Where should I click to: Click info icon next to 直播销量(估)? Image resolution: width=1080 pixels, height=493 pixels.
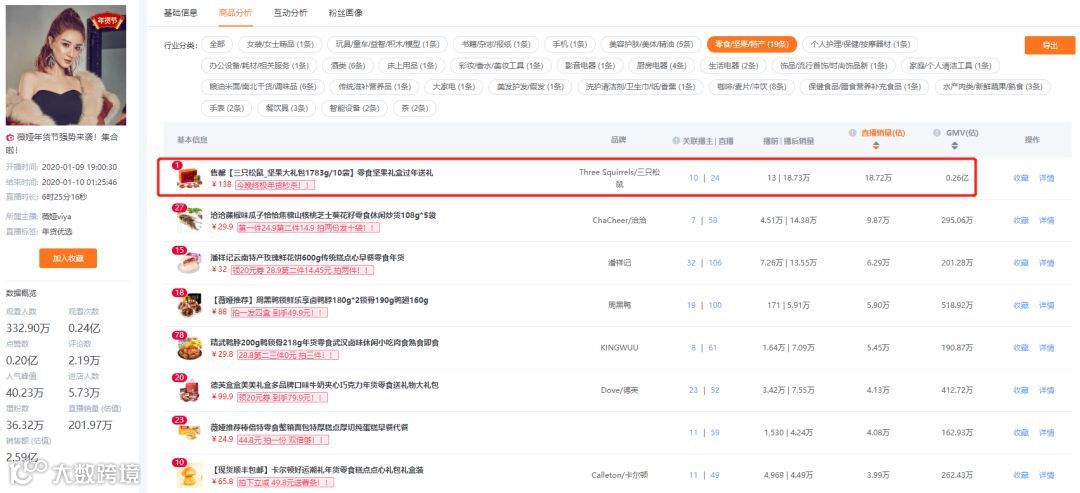pyautogui.click(x=852, y=132)
